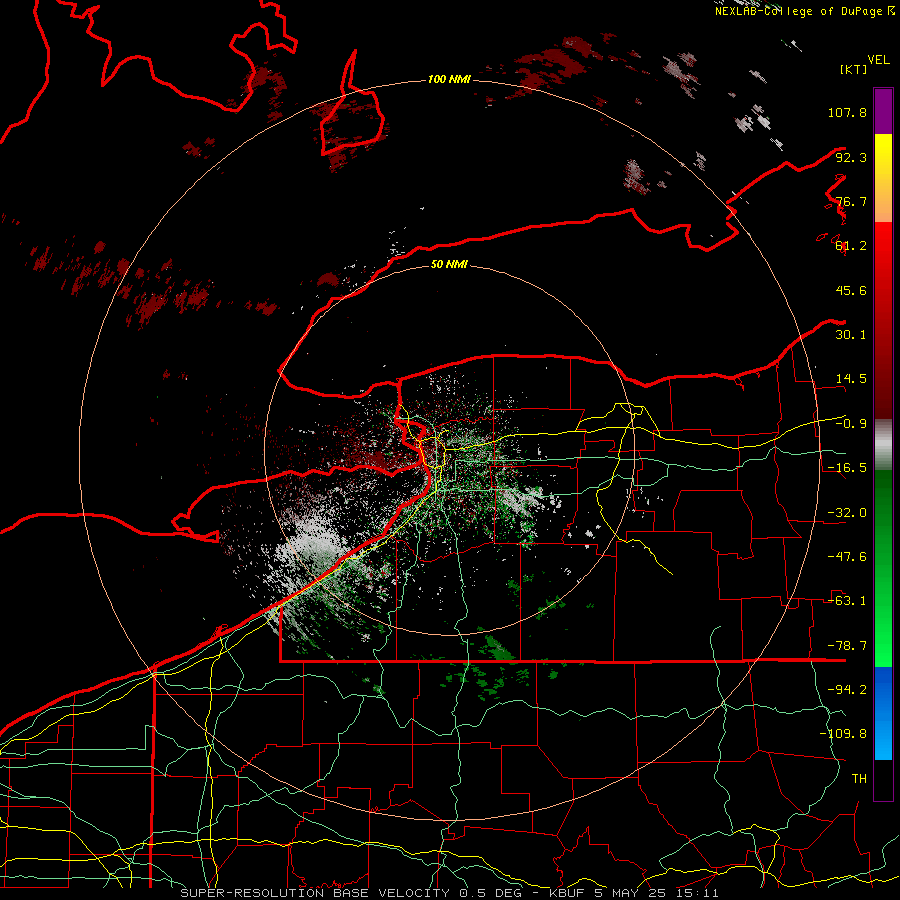Click the -47.6 value on velocity scale
The width and height of the screenshot is (900, 900).
point(847,557)
